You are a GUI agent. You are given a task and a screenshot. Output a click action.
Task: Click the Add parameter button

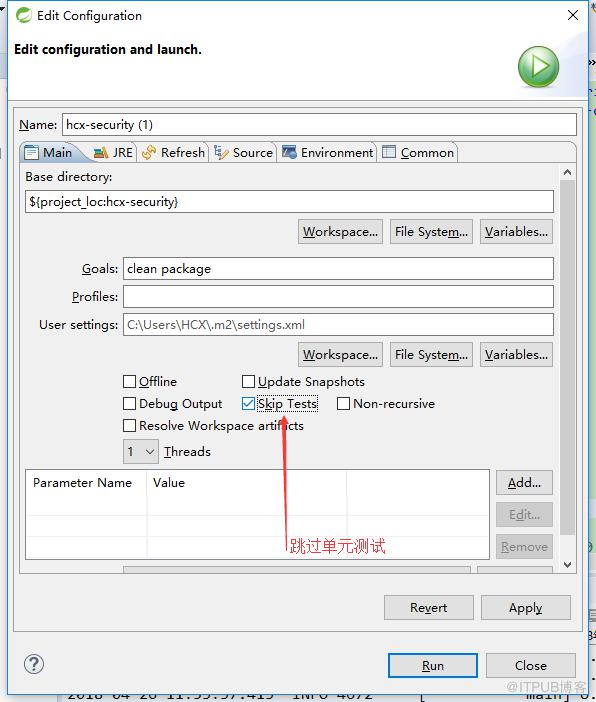524,483
